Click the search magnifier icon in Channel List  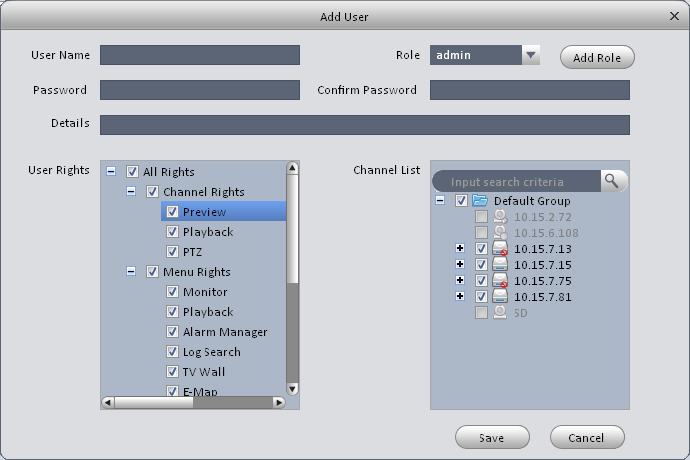[612, 181]
